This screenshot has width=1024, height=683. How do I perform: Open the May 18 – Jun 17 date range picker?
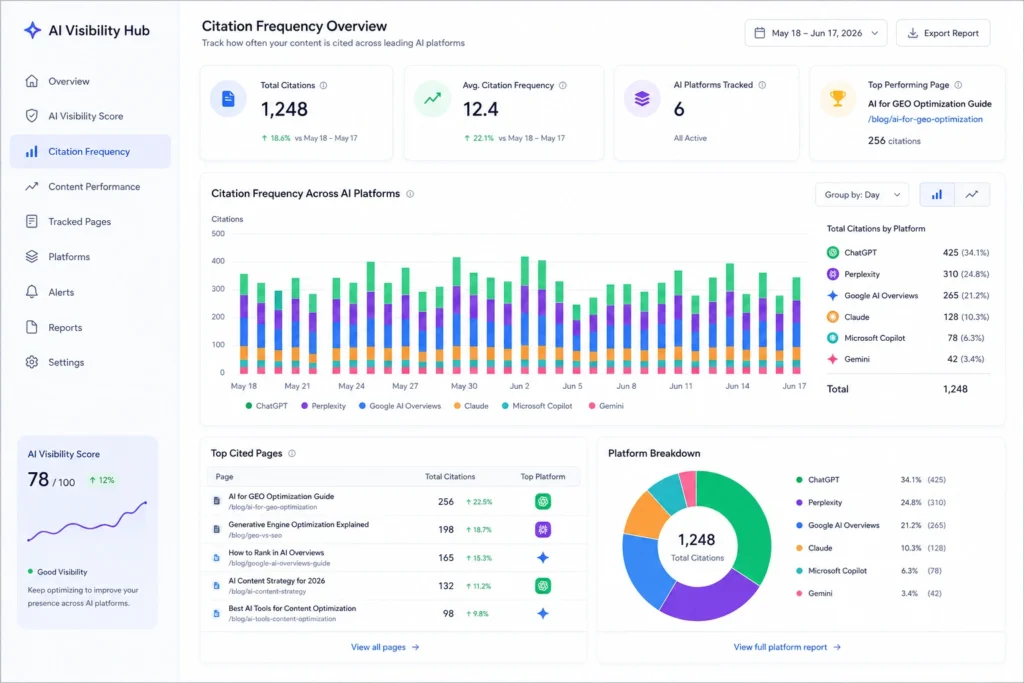coord(816,33)
